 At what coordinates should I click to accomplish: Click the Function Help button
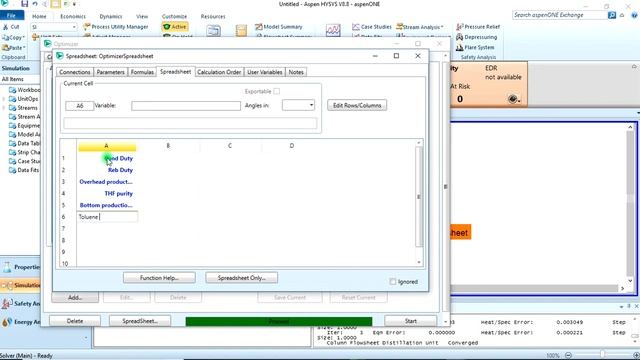click(x=159, y=278)
